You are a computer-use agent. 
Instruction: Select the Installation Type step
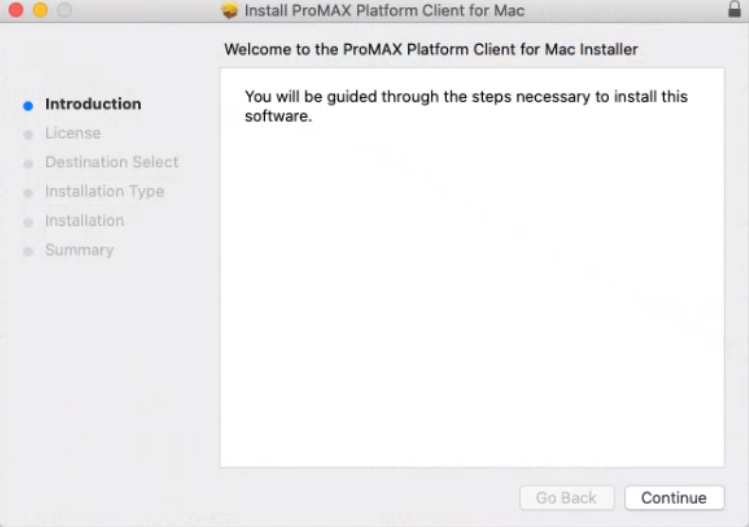tap(105, 191)
